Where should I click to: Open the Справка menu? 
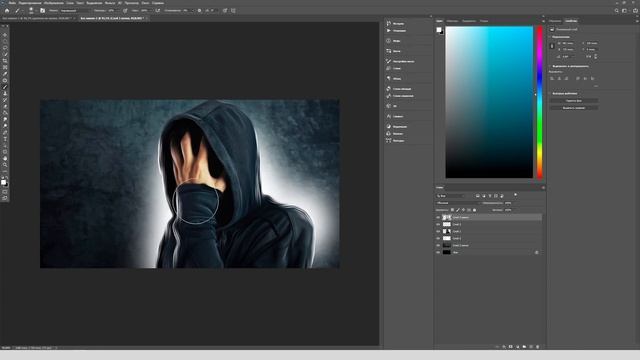[x=158, y=2]
